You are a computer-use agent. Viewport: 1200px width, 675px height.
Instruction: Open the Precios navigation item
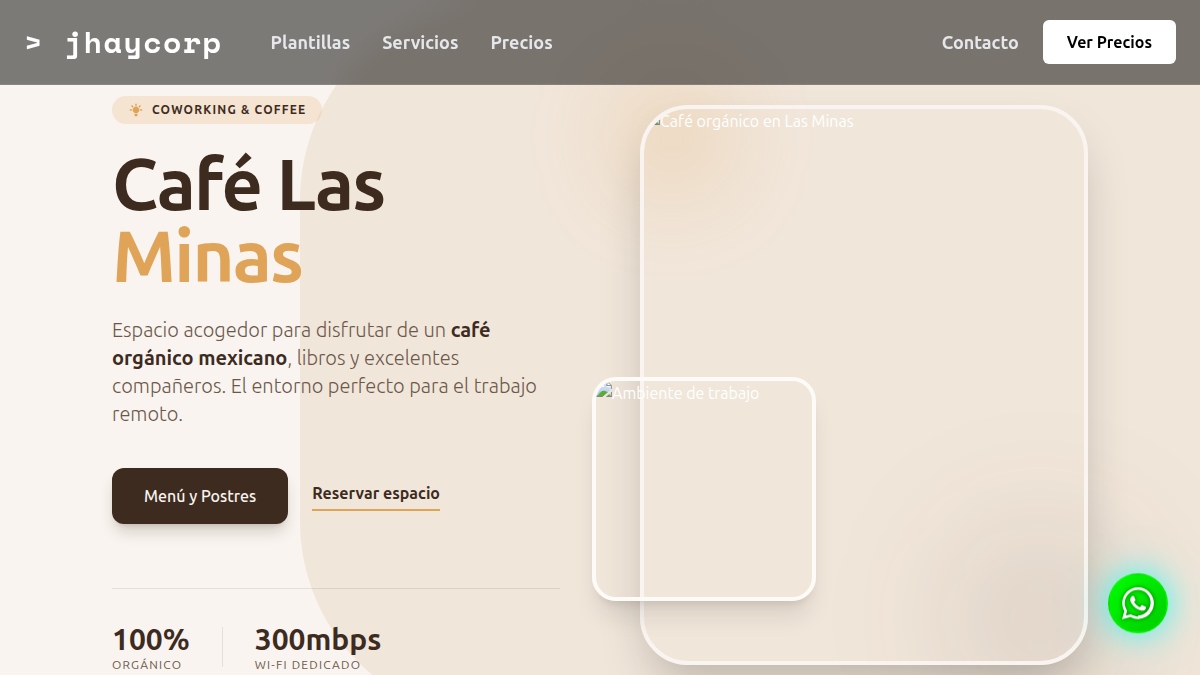(521, 42)
